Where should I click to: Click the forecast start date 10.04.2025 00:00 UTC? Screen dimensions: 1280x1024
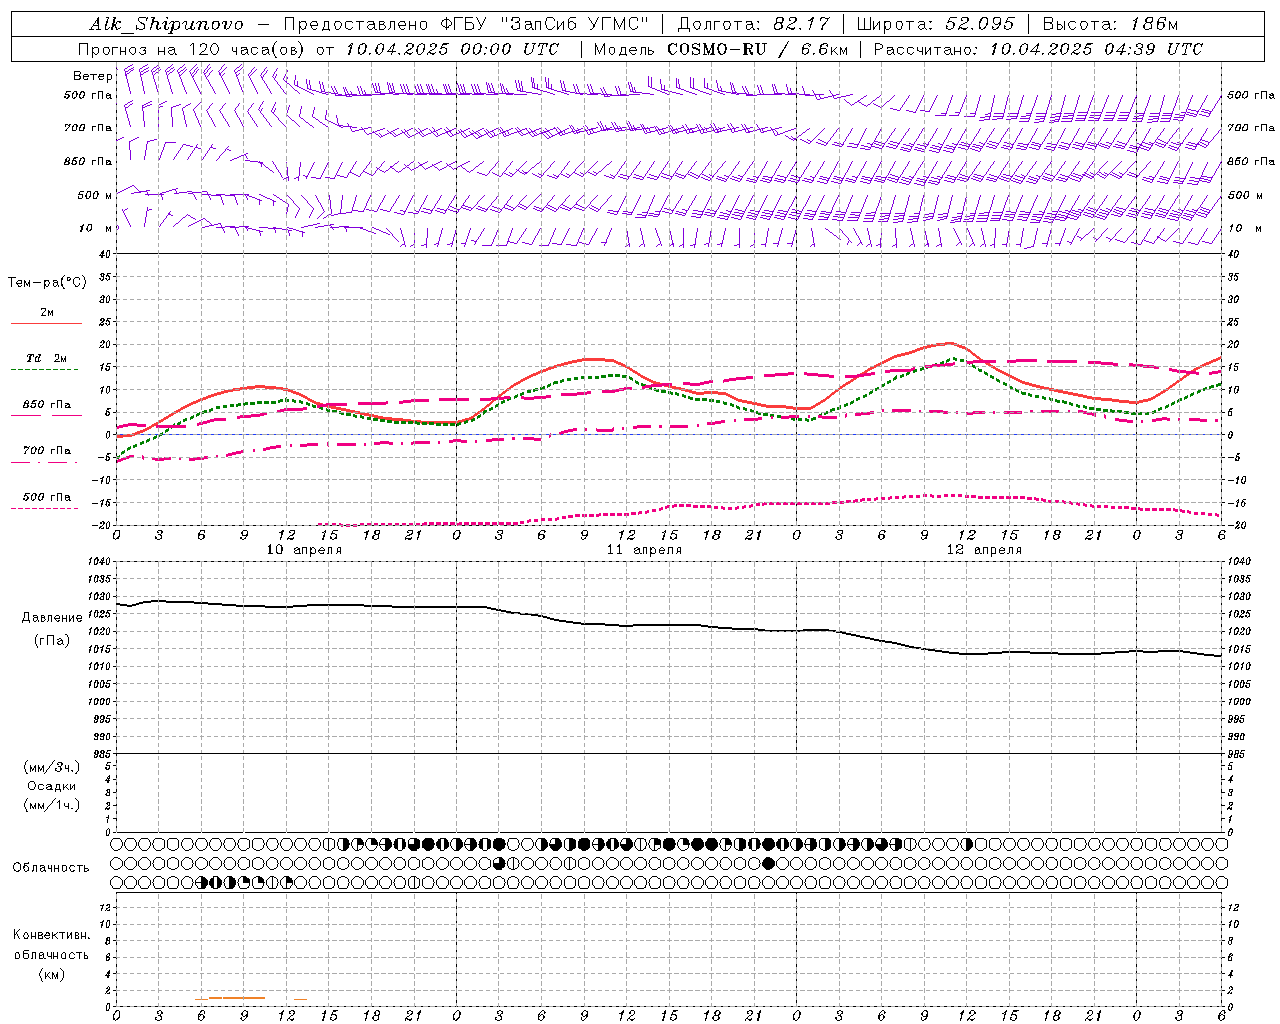452,49
